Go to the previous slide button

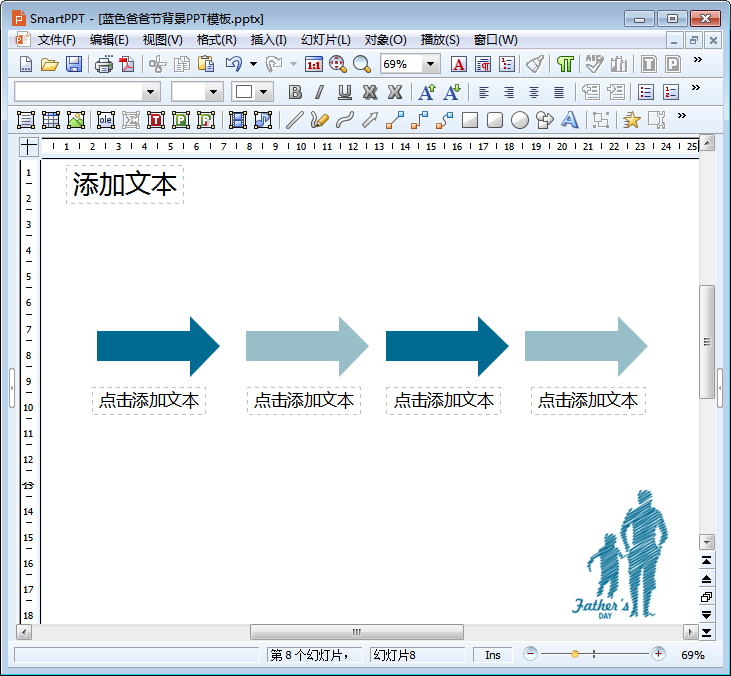coord(707,579)
